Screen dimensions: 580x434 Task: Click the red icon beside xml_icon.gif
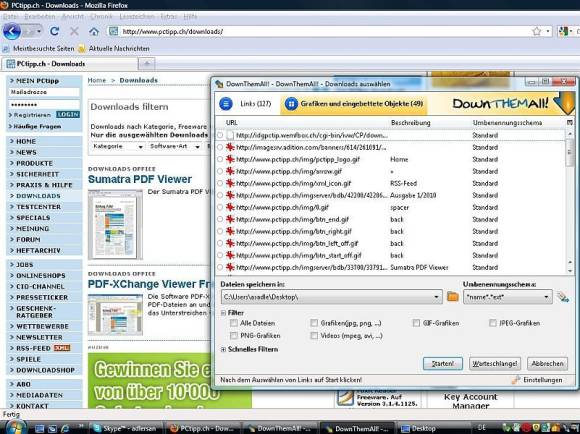coord(230,183)
